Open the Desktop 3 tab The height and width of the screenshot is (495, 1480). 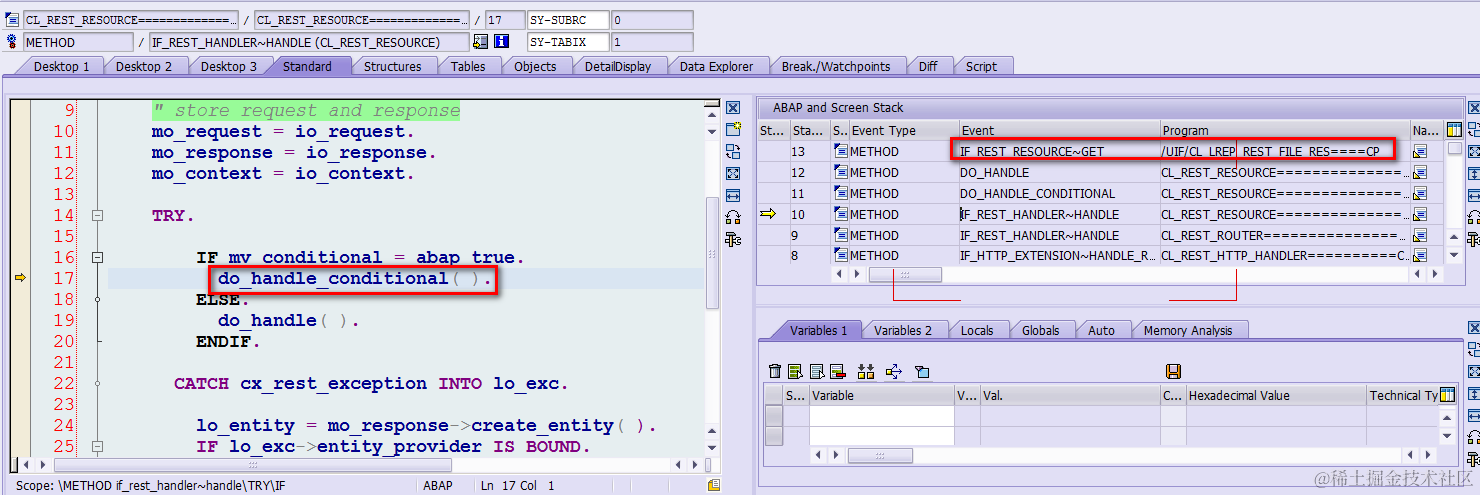[x=228, y=66]
